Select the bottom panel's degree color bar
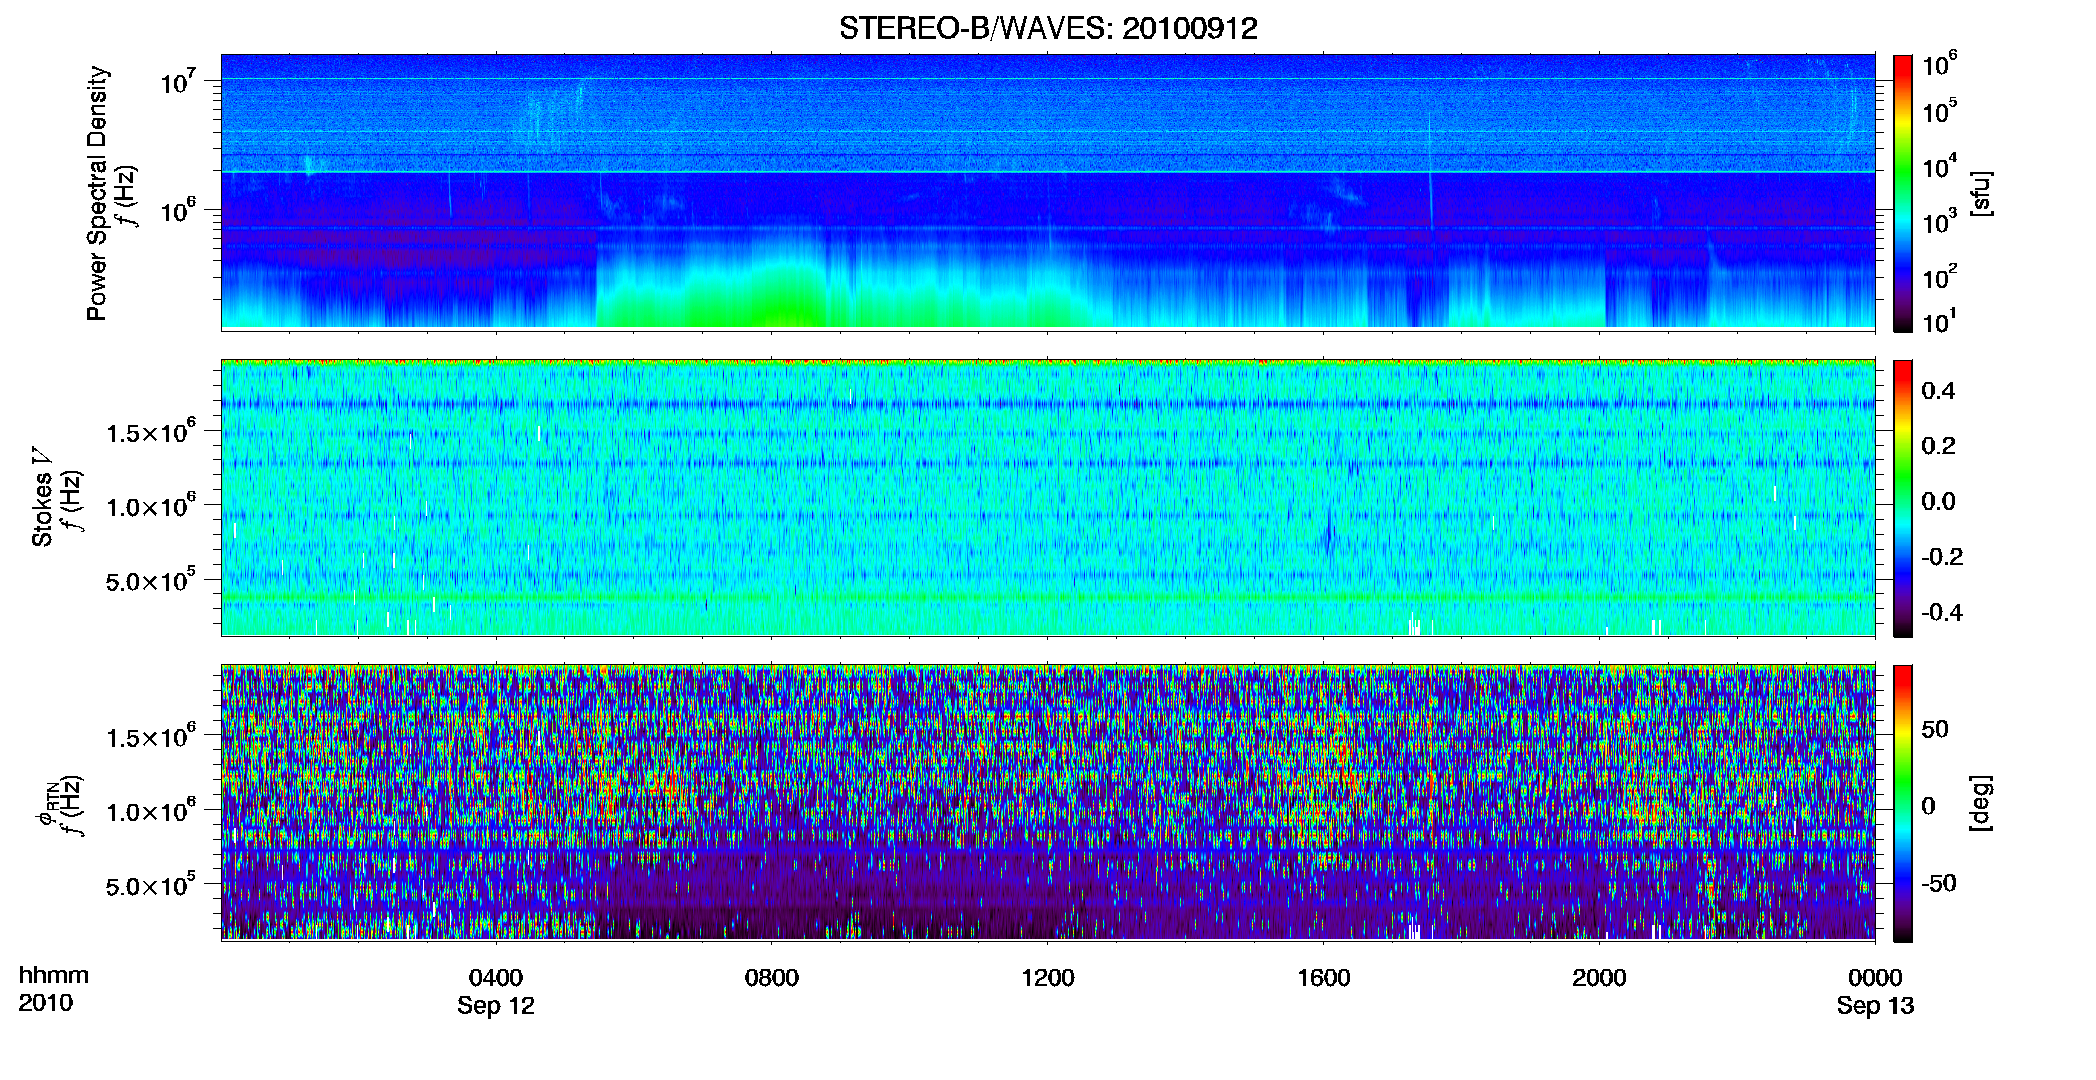Screen dimensions: 2096x1080 pos(1903,803)
